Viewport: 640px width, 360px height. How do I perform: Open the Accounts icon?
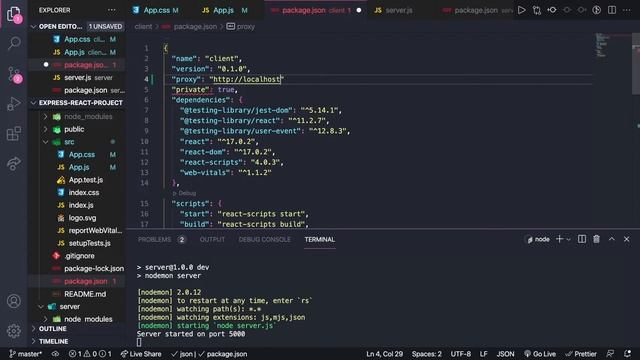click(x=14, y=301)
